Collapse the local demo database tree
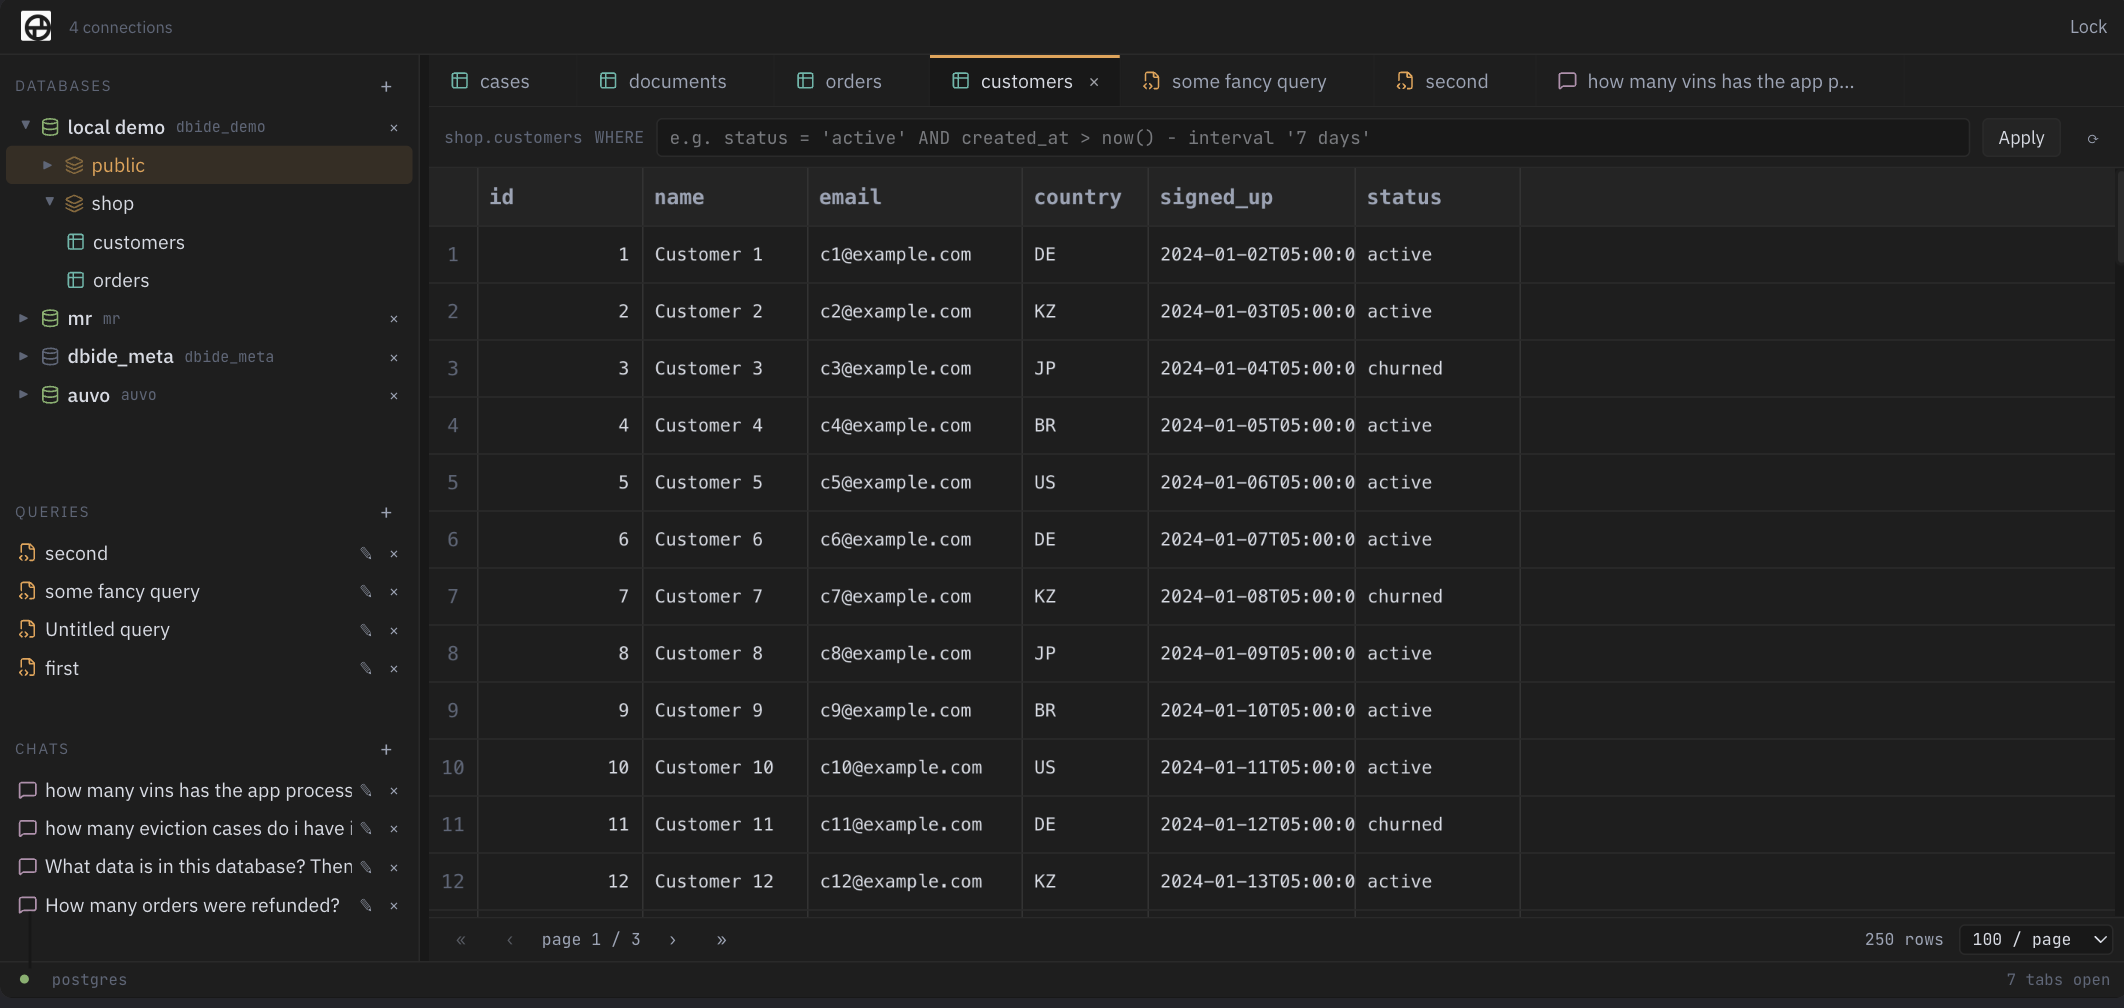This screenshot has width=2124, height=1008. 25,126
